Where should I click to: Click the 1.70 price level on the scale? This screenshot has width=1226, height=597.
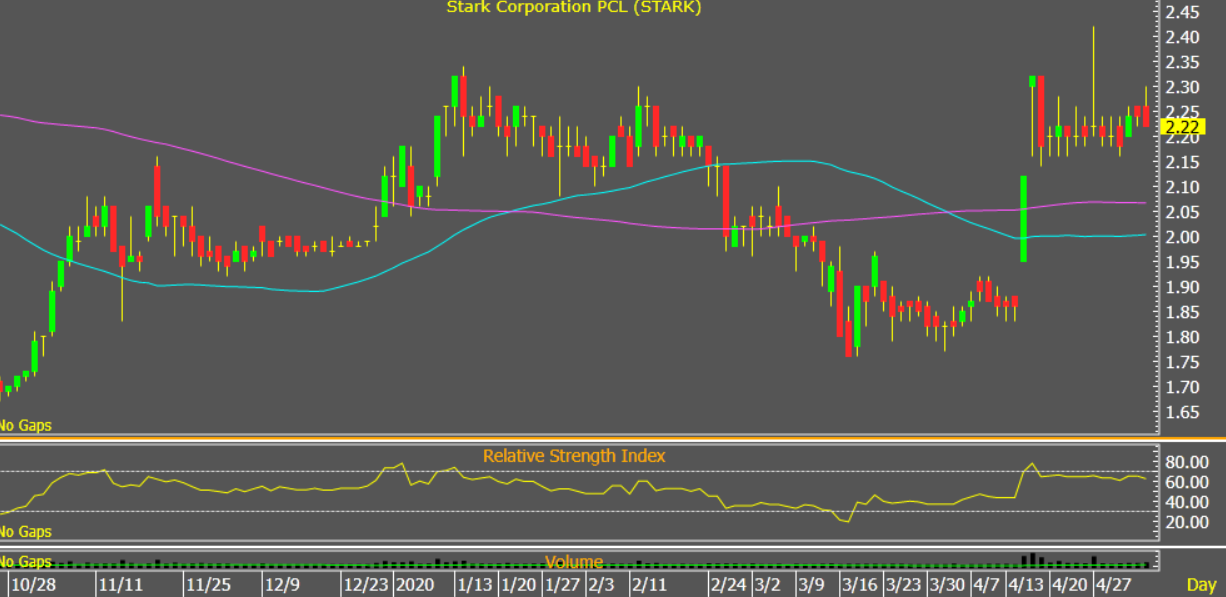click(x=1183, y=387)
